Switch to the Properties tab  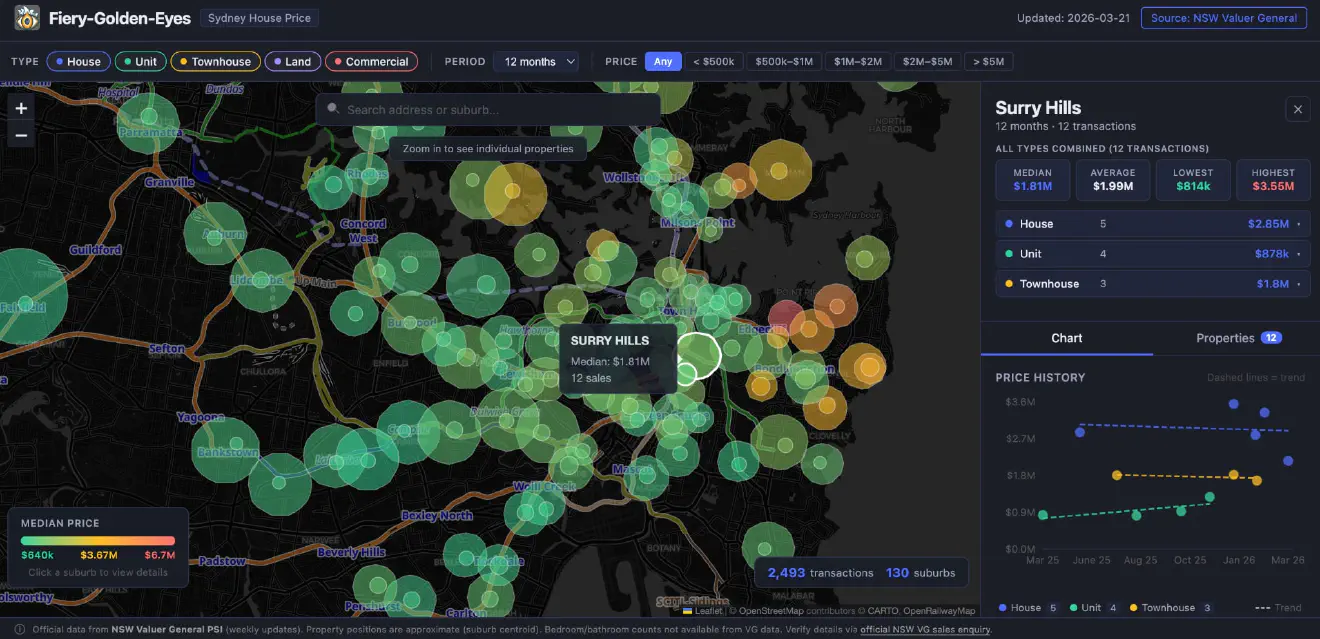click(x=1238, y=338)
